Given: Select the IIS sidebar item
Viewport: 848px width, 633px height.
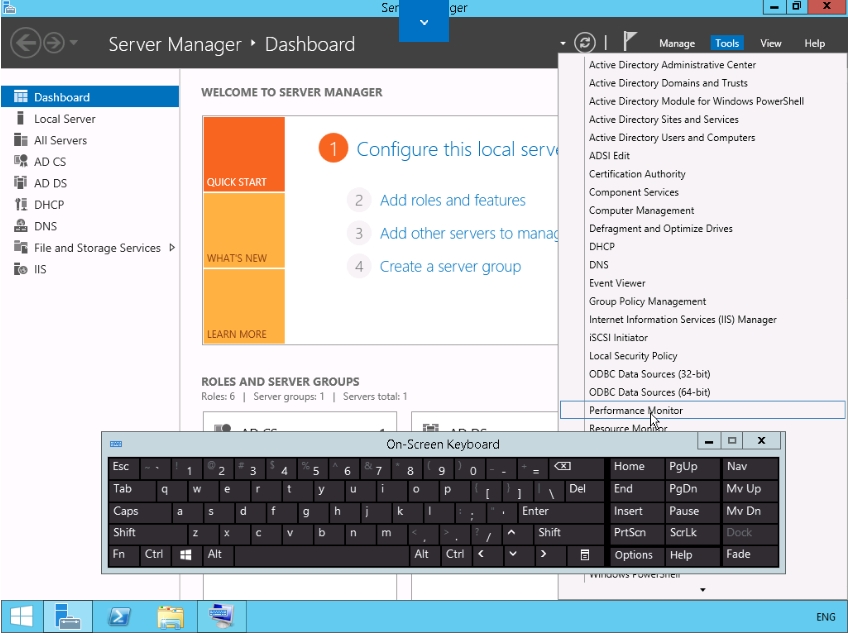Looking at the screenshot, I should 40,269.
